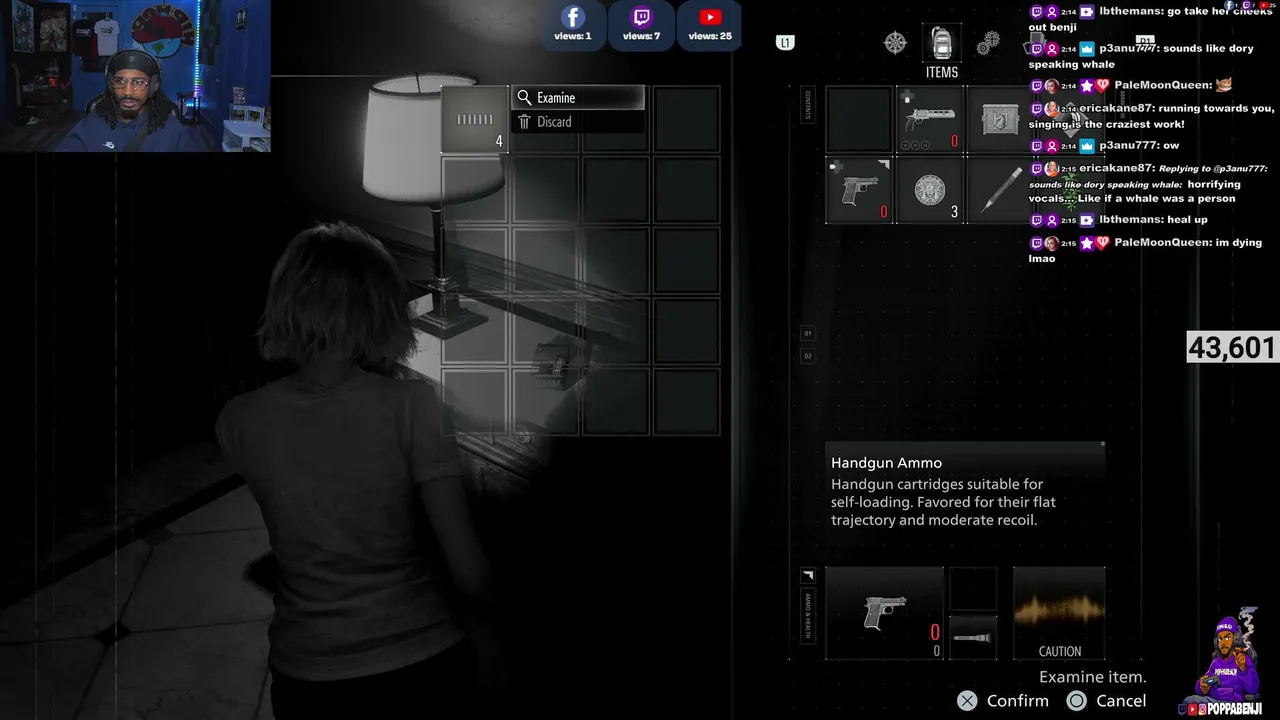Click the YouTube views counter icon
Screen dimensions: 1280x720
tap(710, 18)
